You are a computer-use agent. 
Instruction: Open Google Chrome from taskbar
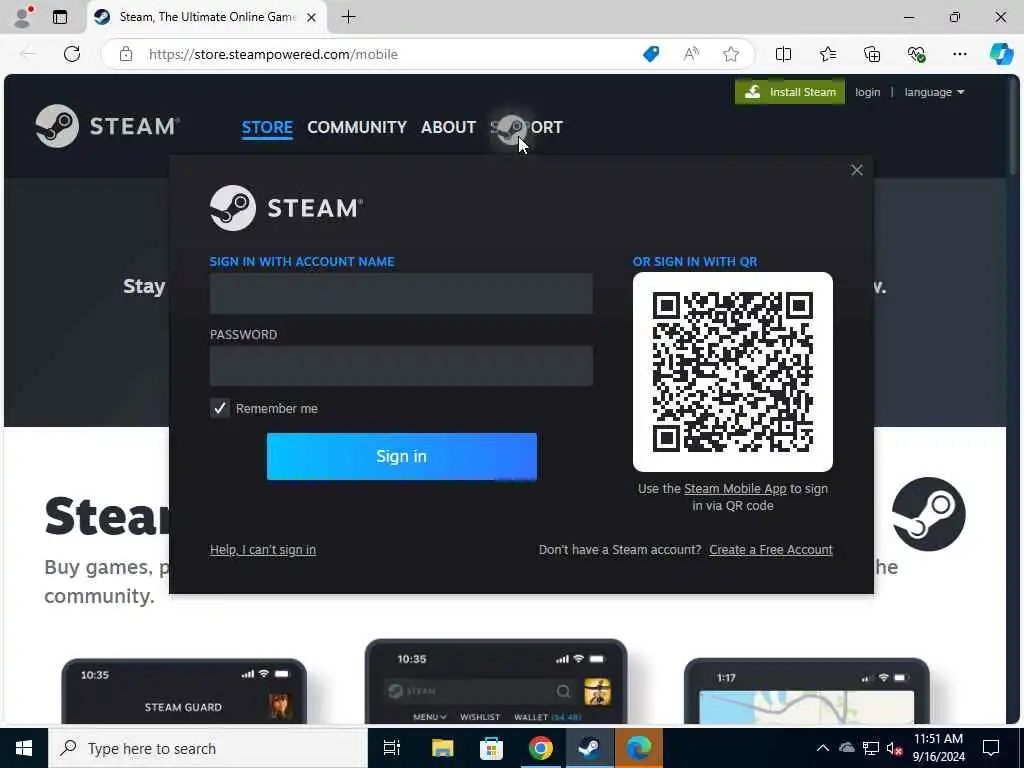point(540,748)
